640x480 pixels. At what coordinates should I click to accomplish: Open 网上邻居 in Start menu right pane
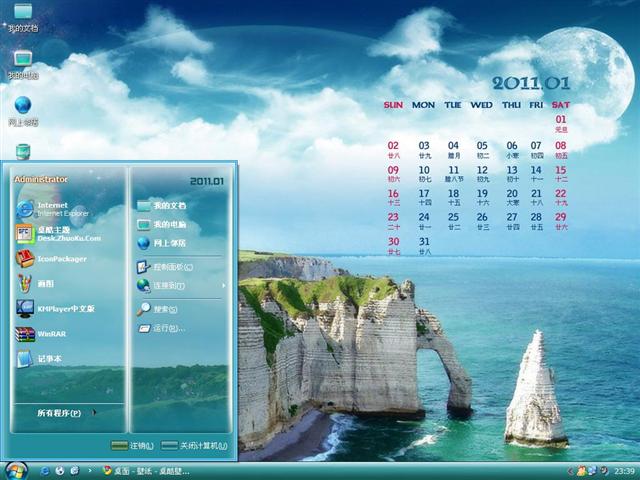[x=162, y=243]
